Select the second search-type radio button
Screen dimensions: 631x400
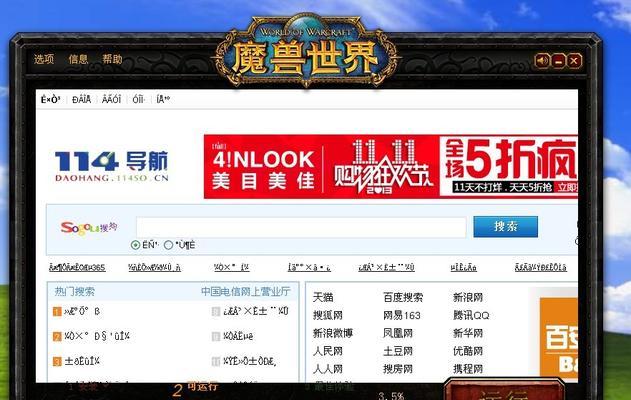point(169,245)
